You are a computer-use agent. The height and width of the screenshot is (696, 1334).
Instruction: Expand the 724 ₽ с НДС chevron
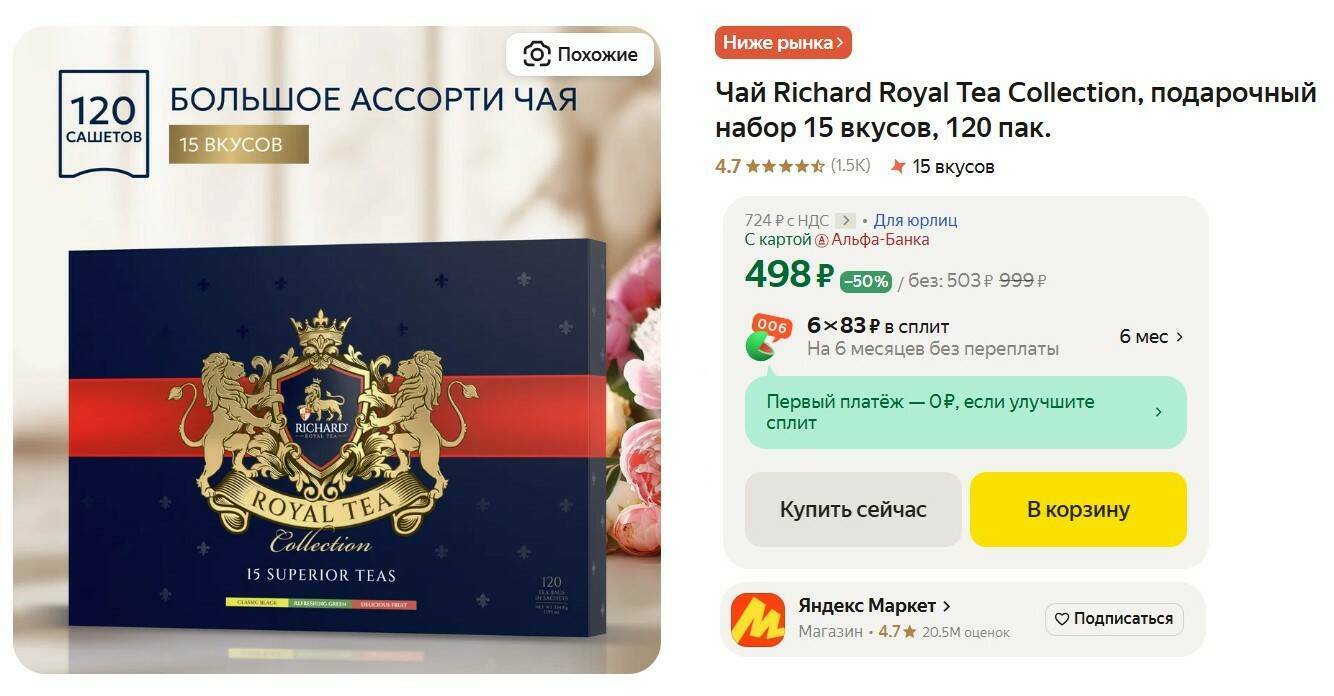click(x=845, y=220)
